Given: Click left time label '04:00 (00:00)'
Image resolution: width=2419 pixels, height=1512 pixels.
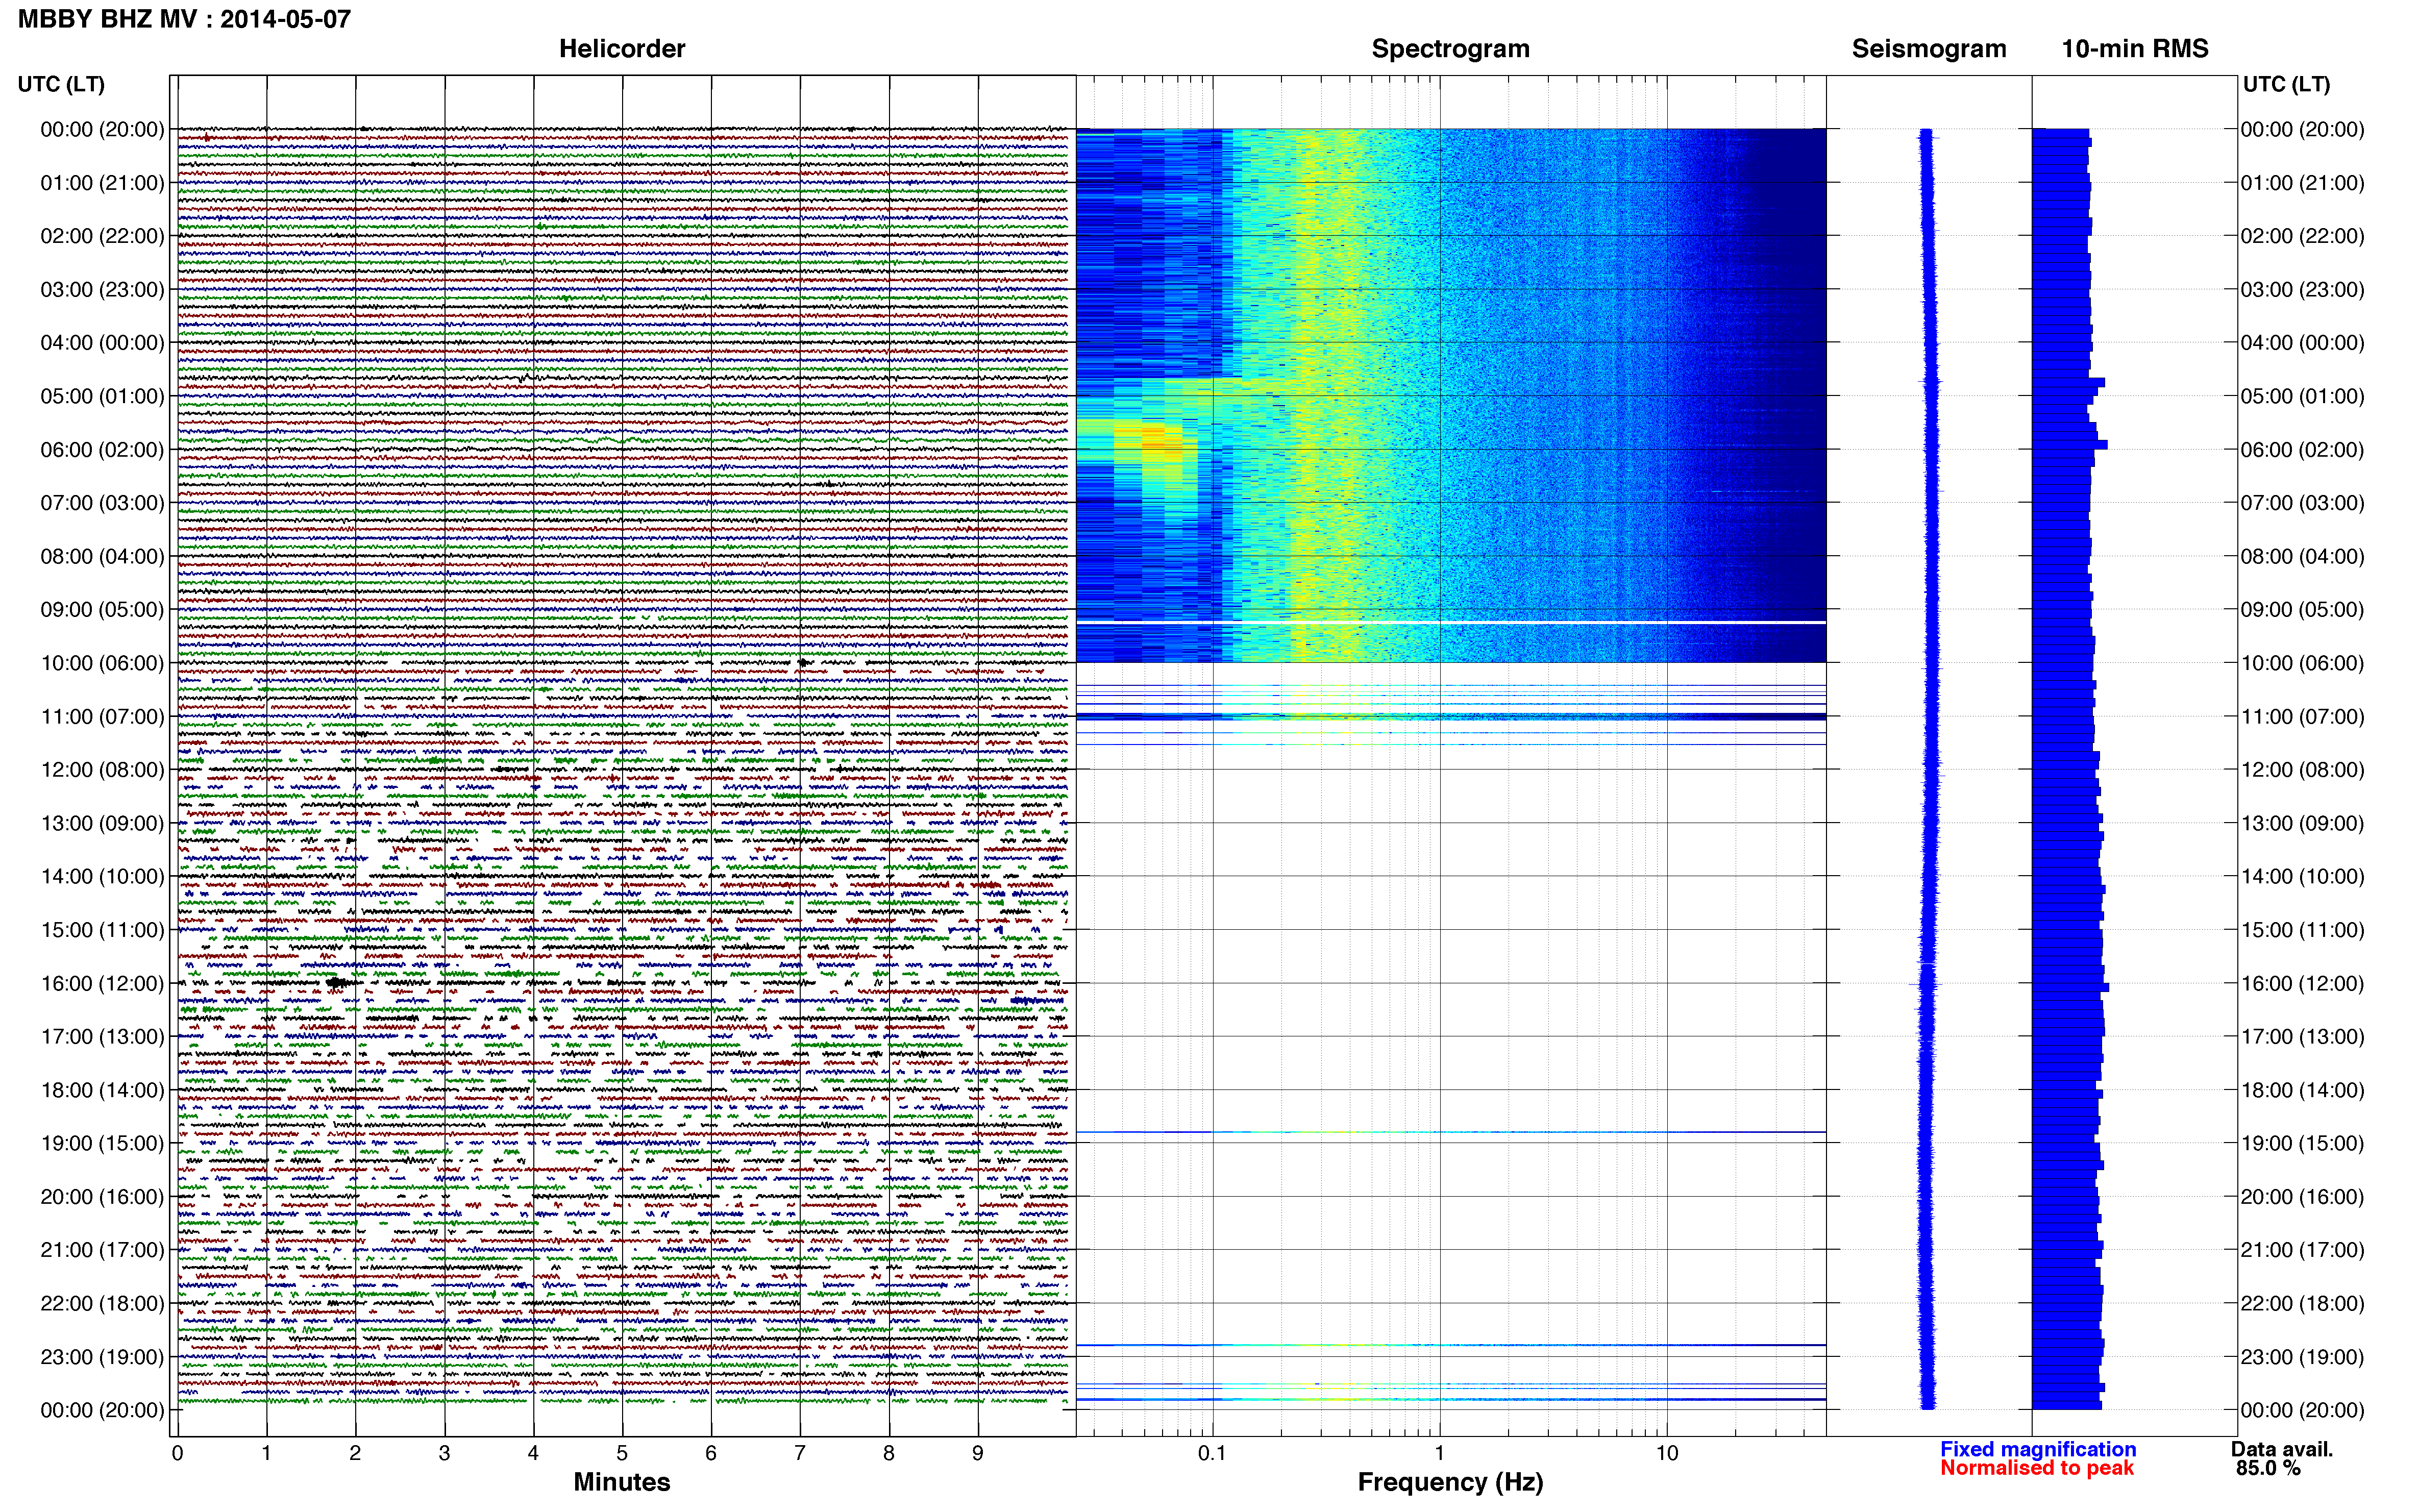Looking at the screenshot, I should (102, 343).
